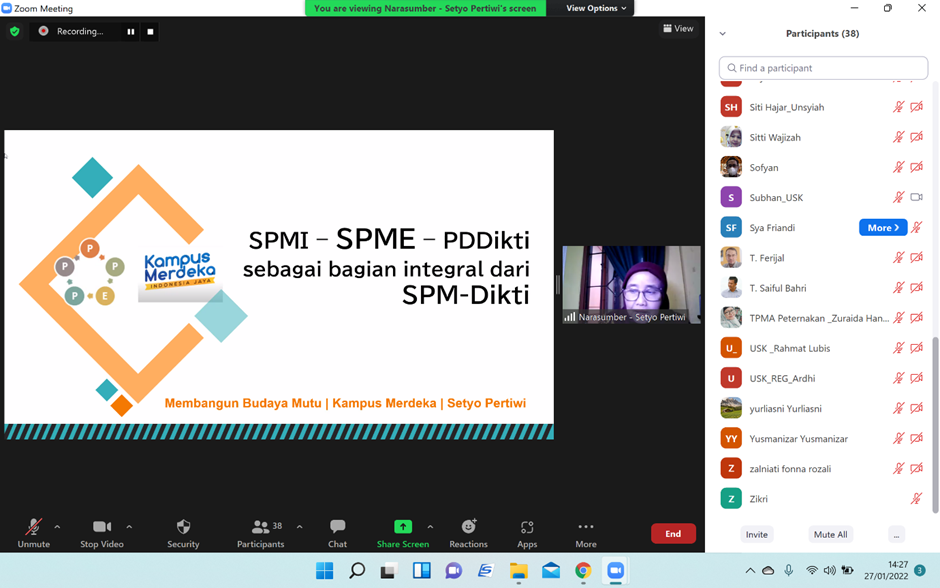This screenshot has width=940, height=588.
Task: Select Sitti Wajizah participant row
Action: [823, 137]
